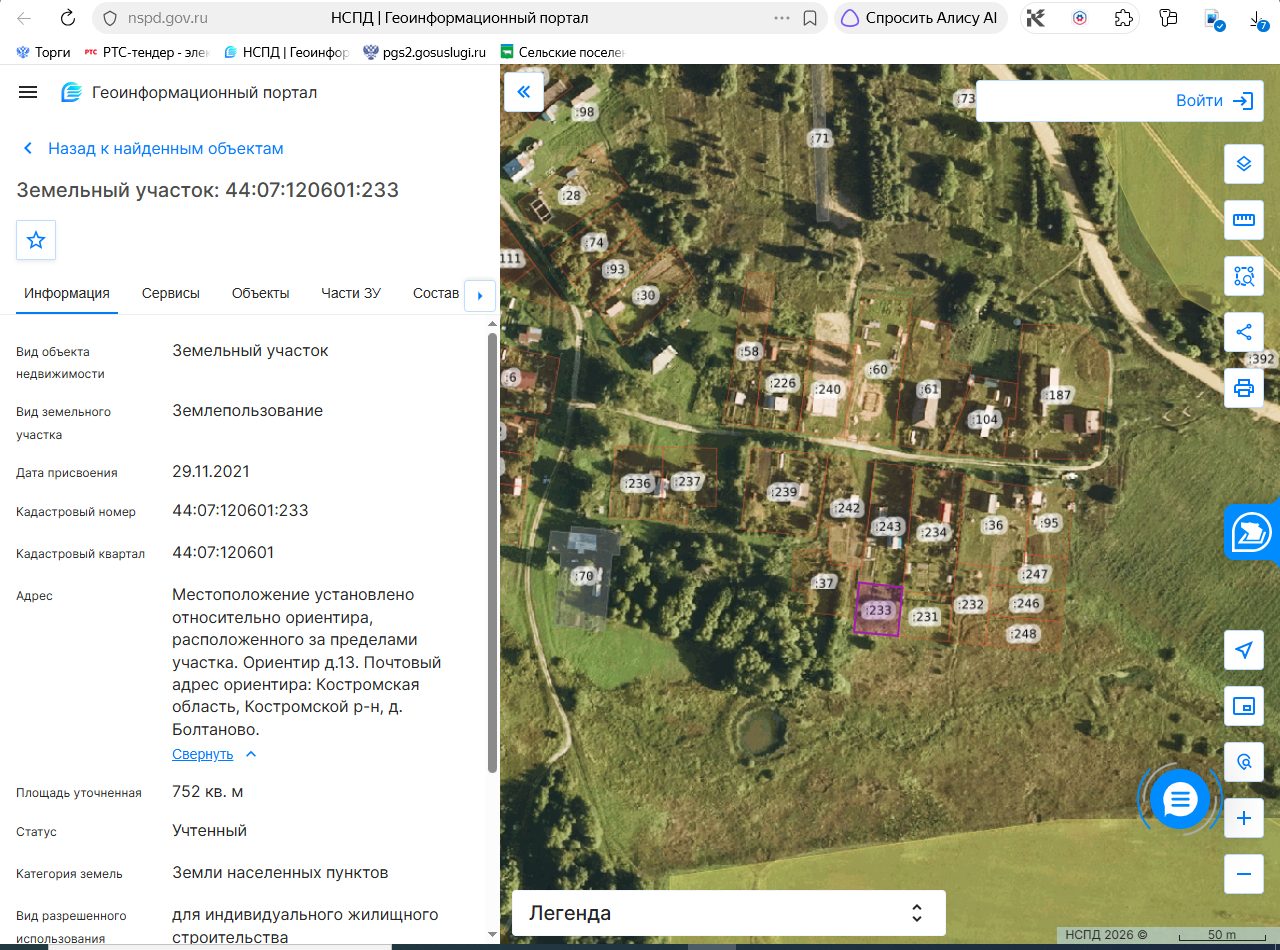Open the Состав tab

436,293
